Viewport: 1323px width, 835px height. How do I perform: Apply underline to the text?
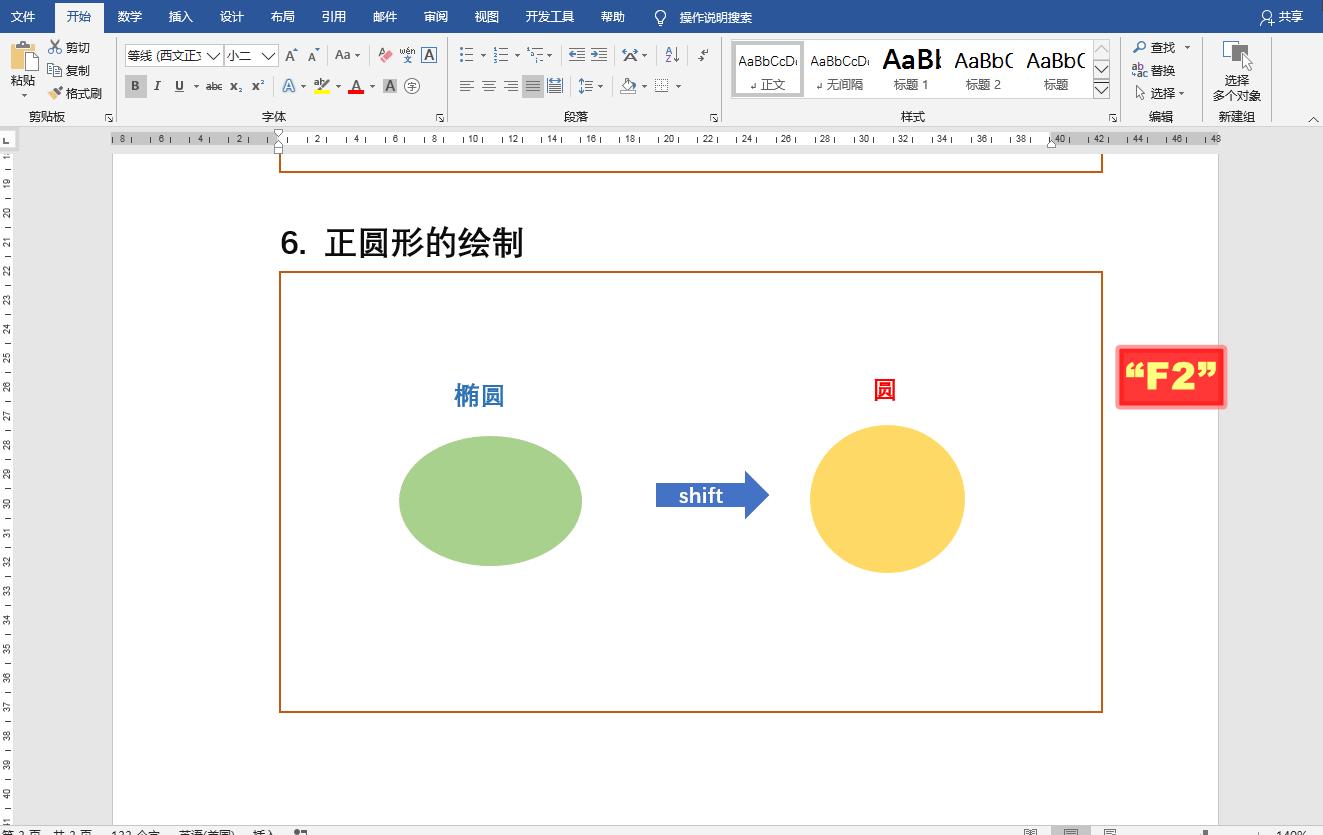coord(177,86)
